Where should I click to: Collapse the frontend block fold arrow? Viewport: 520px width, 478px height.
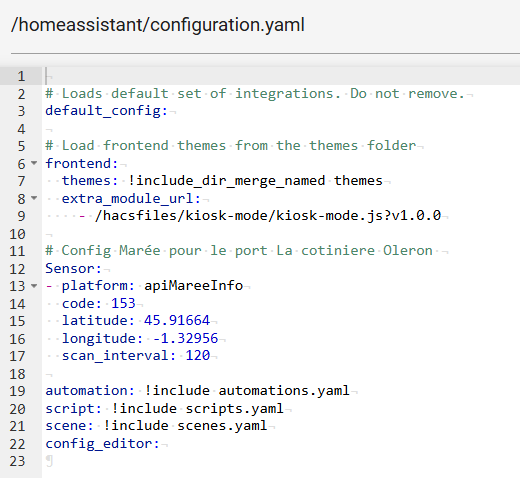coord(34,163)
